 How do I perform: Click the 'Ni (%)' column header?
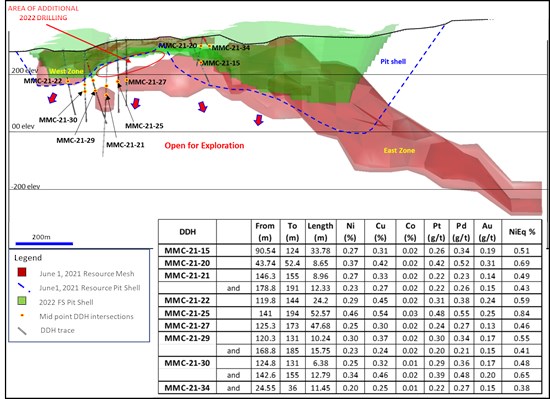(x=350, y=232)
